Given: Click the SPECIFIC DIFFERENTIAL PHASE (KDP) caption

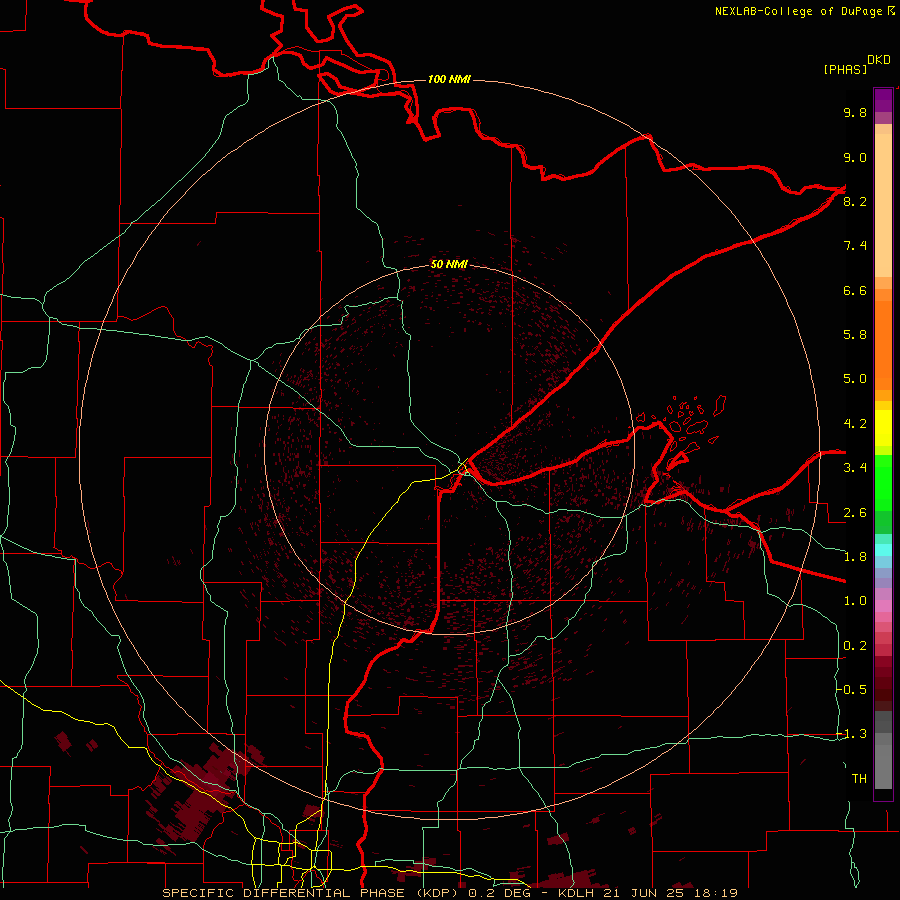Looking at the screenshot, I should 312,893.
